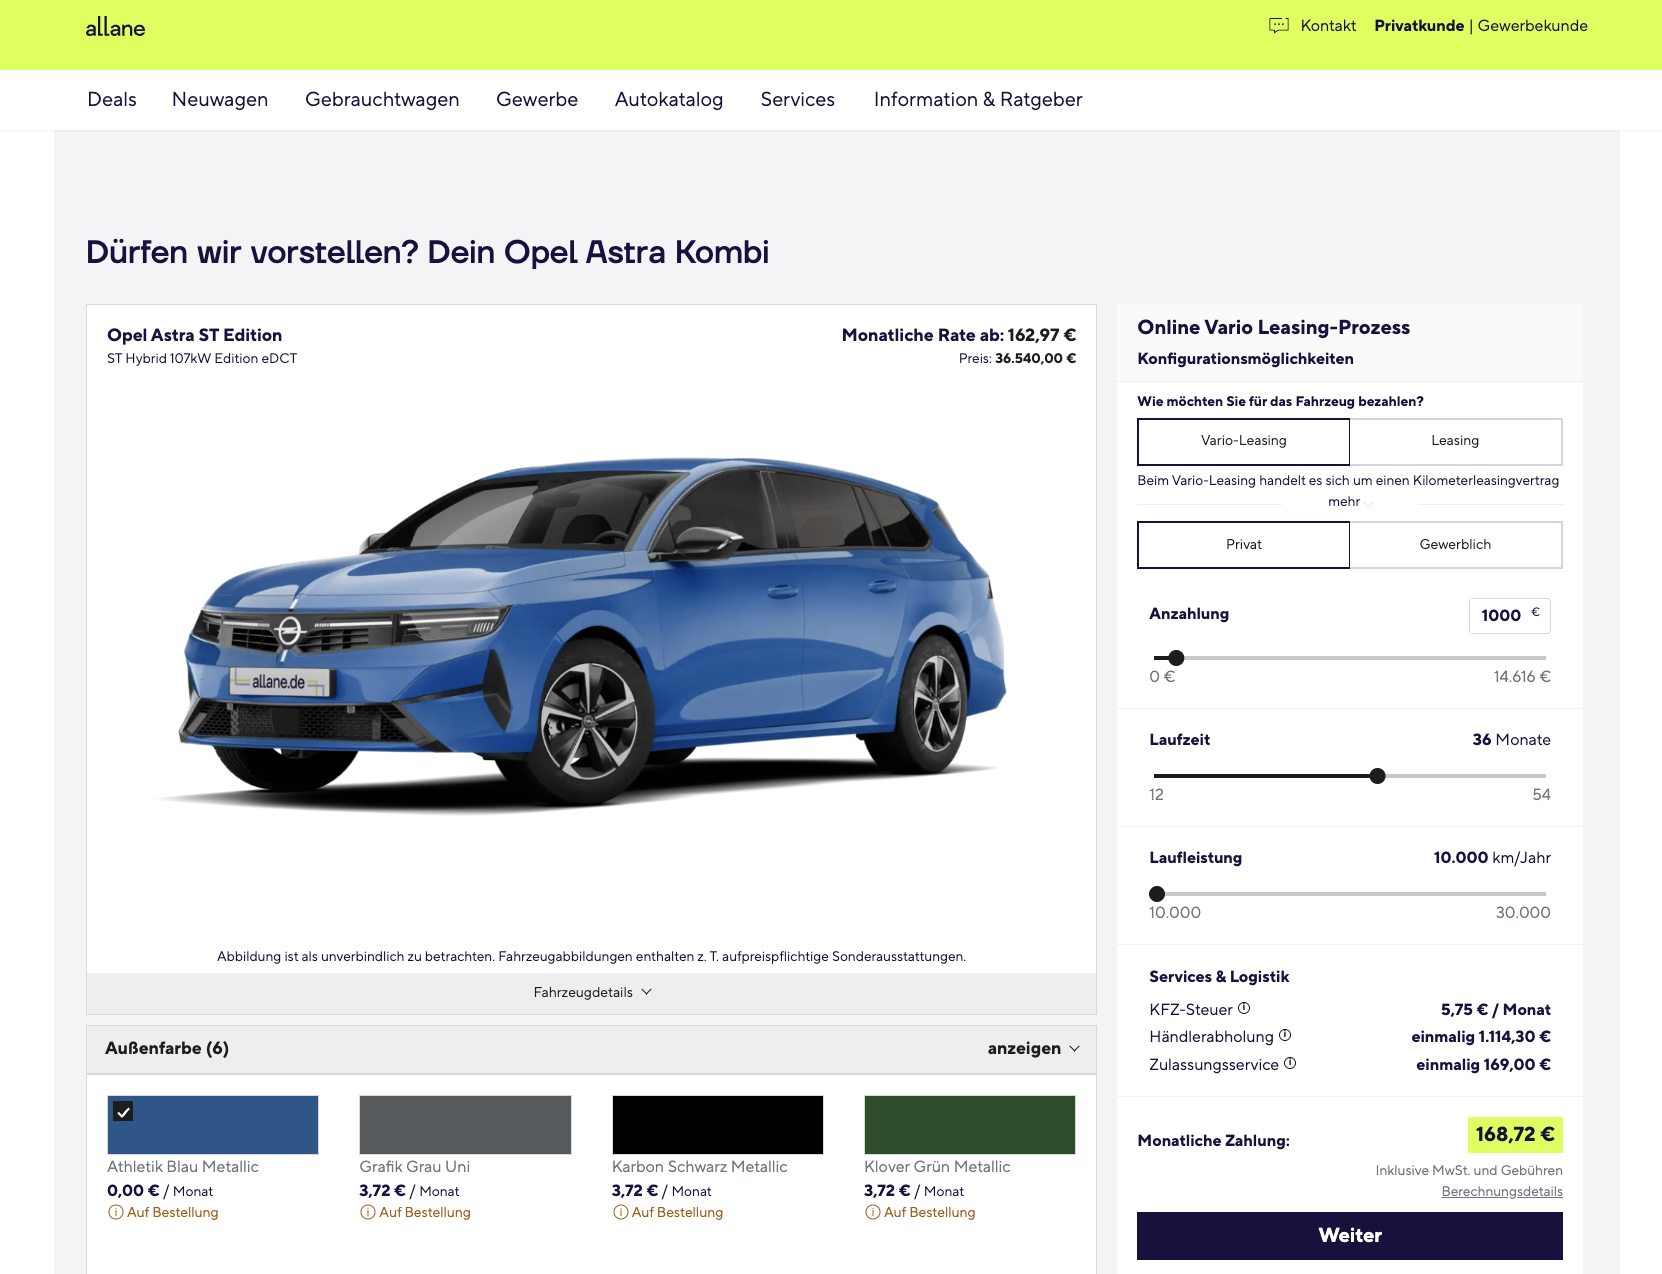
Task: Click info icon under Athletik Blau Metallic
Action: [x=116, y=1213]
